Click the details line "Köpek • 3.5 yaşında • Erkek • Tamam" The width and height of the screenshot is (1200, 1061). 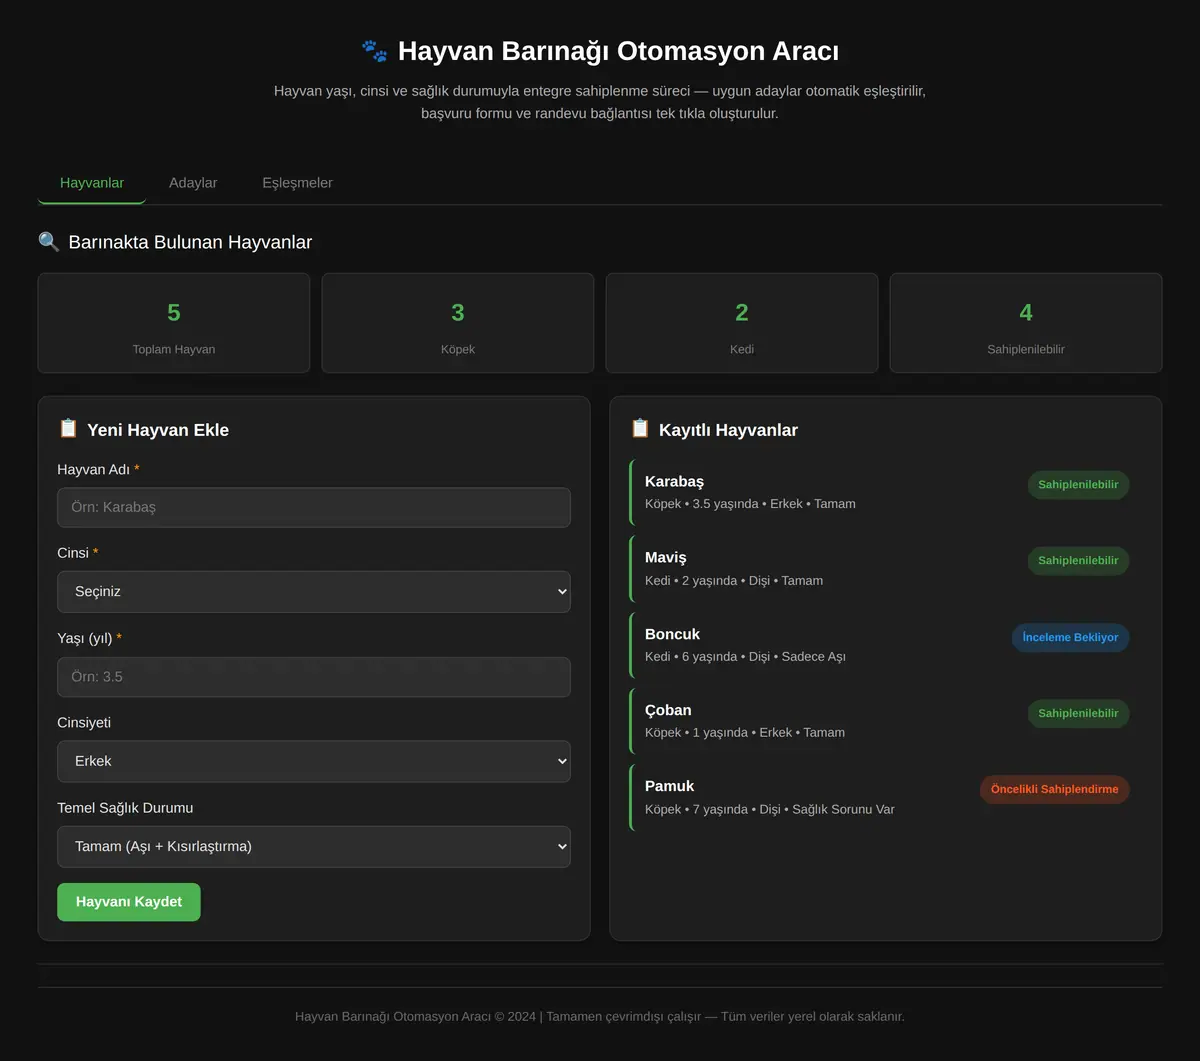click(750, 504)
